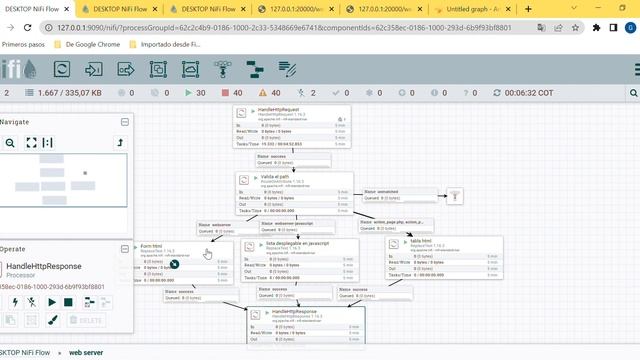Collapse the Operate panel
Image resolution: width=640 pixels, height=360 pixels.
pos(125,249)
